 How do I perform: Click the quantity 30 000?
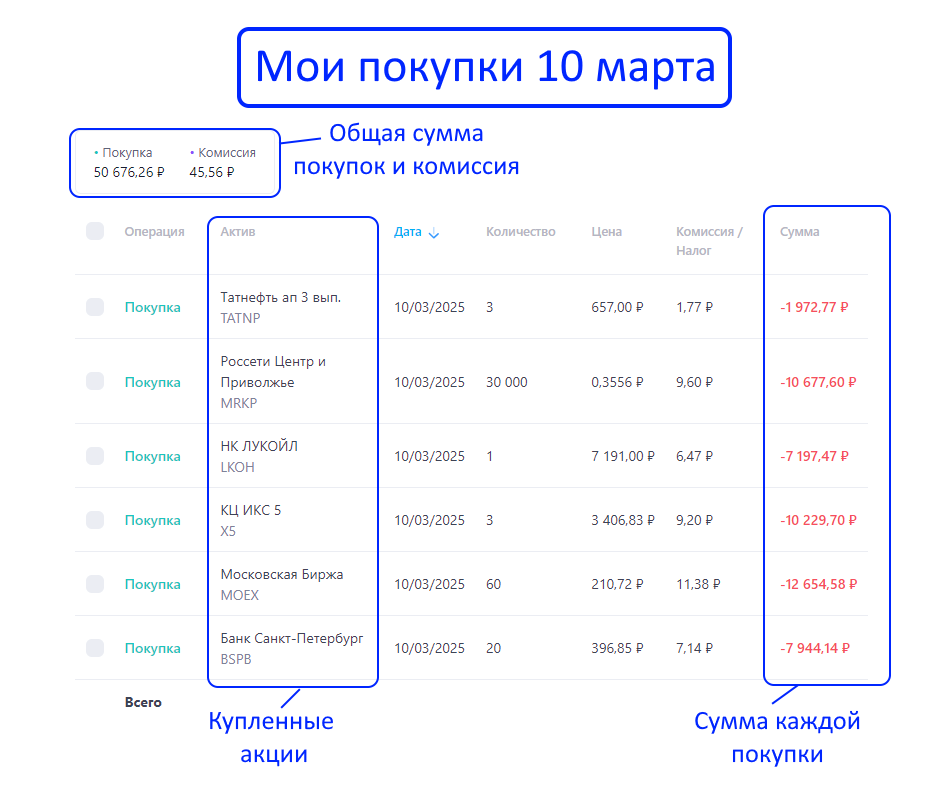pyautogui.click(x=506, y=382)
